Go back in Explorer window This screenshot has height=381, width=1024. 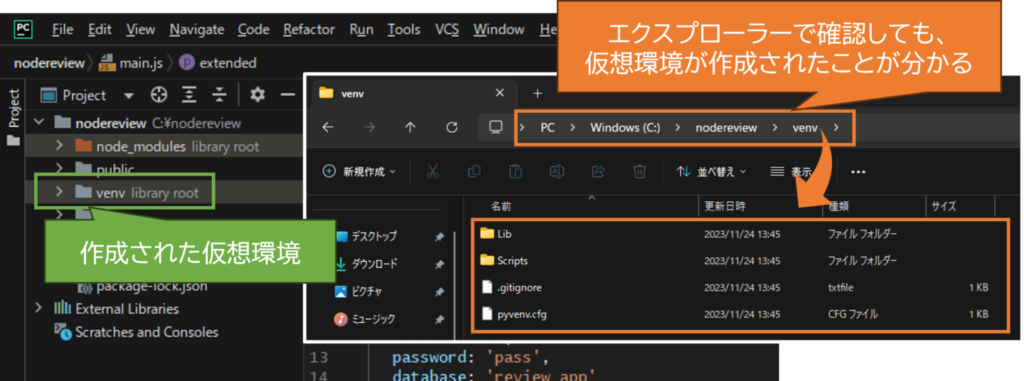tap(328, 127)
